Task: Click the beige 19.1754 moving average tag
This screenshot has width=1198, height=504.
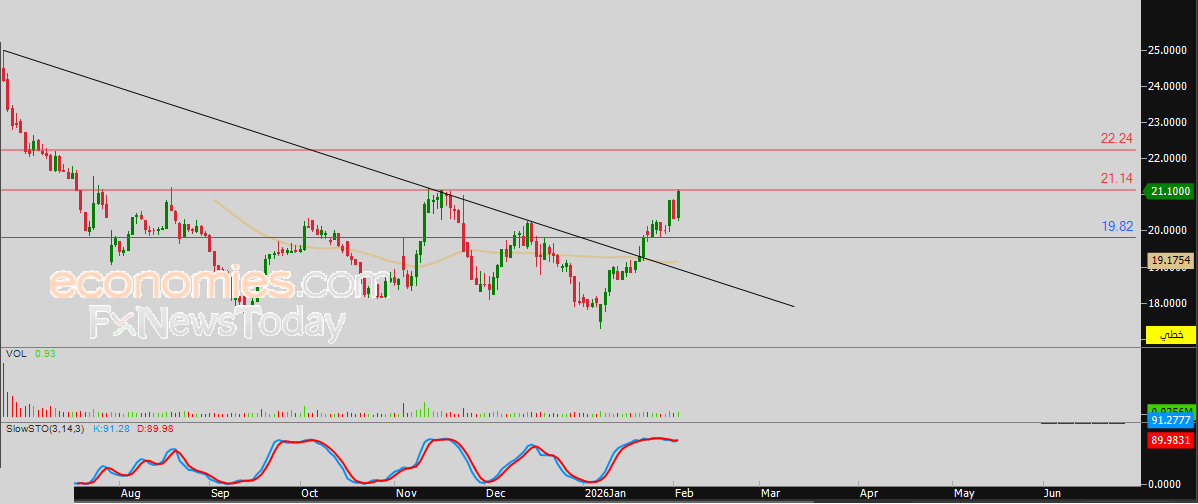Action: 1169,260
